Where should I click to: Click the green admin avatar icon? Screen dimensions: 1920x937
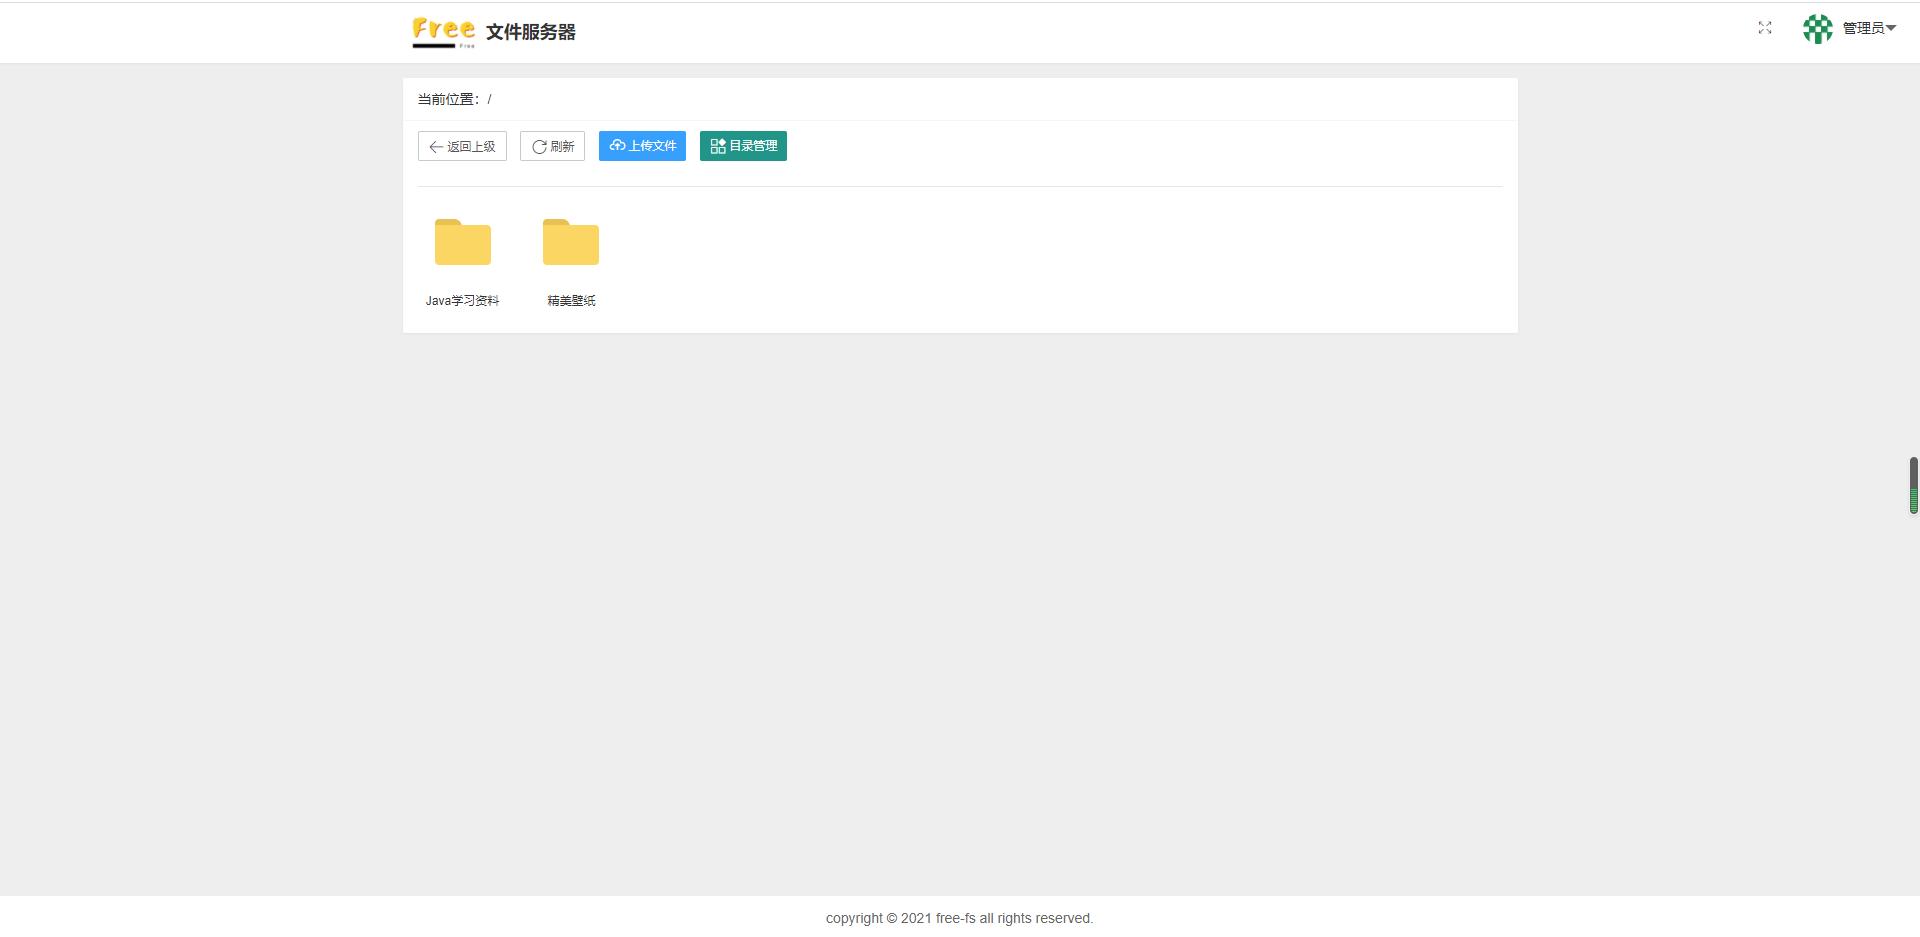click(x=1817, y=29)
